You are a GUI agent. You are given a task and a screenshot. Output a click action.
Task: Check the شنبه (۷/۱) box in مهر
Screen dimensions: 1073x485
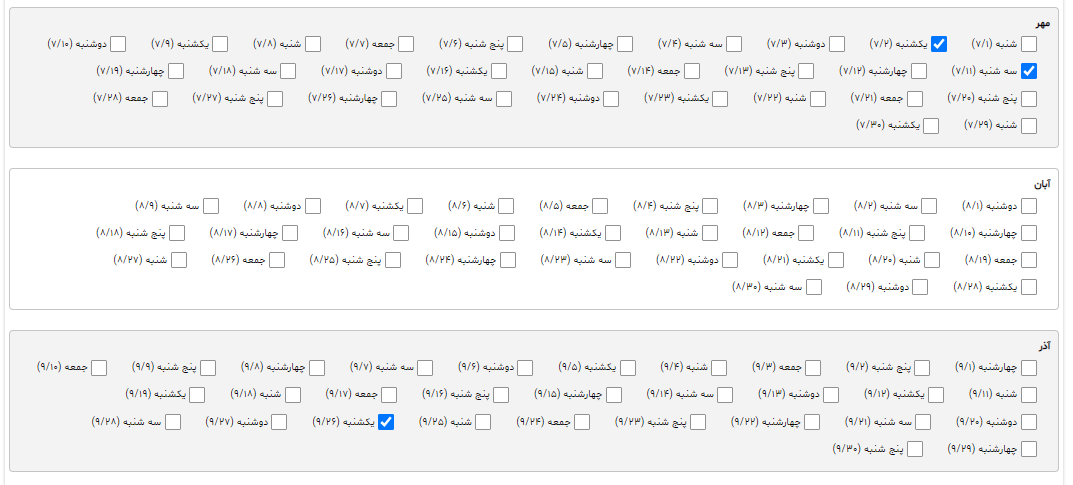pyautogui.click(x=1029, y=44)
